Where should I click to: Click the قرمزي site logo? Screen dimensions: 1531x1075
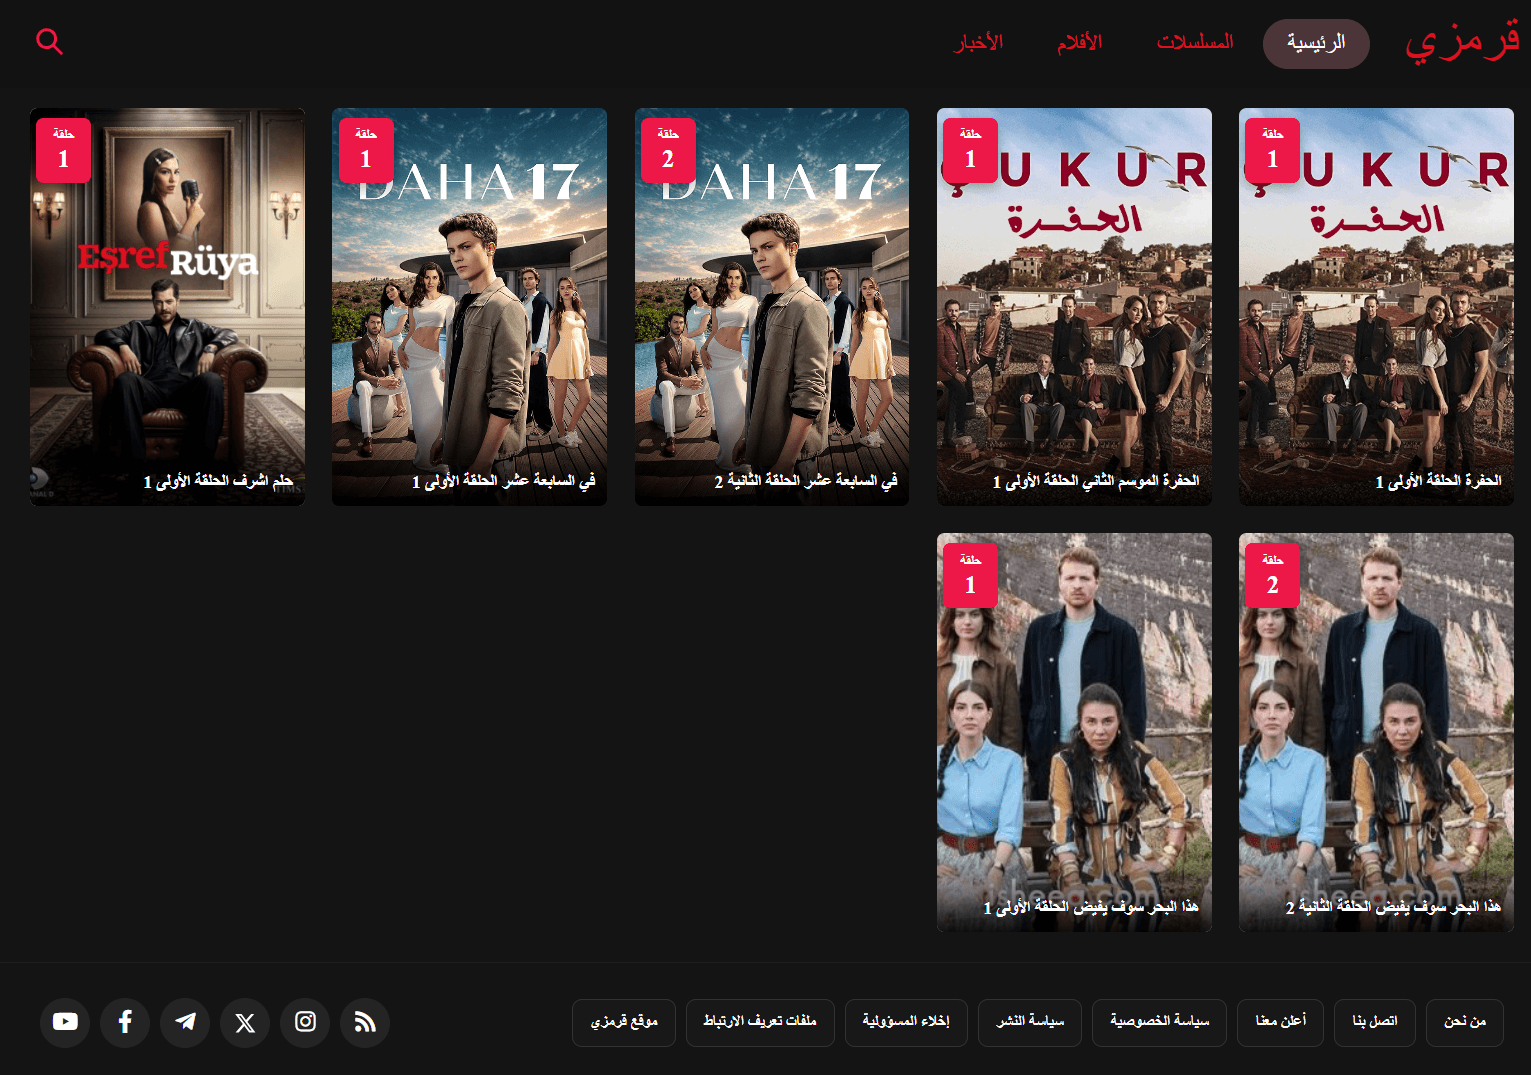tap(1462, 42)
